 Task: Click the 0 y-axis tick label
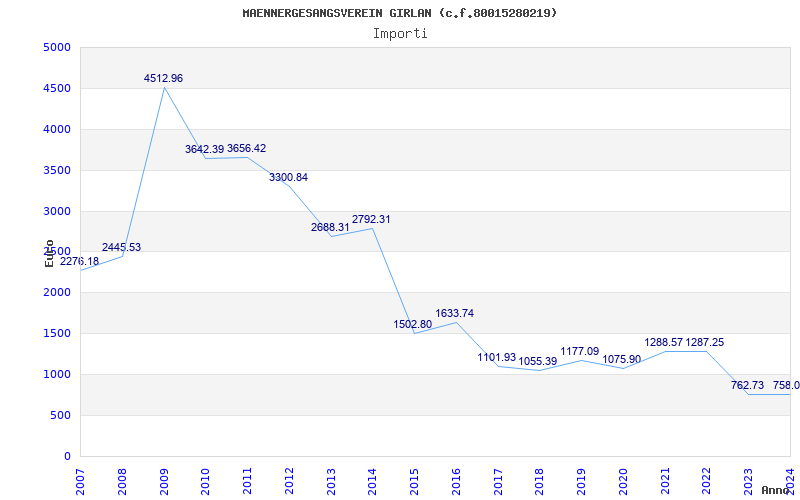[67, 456]
